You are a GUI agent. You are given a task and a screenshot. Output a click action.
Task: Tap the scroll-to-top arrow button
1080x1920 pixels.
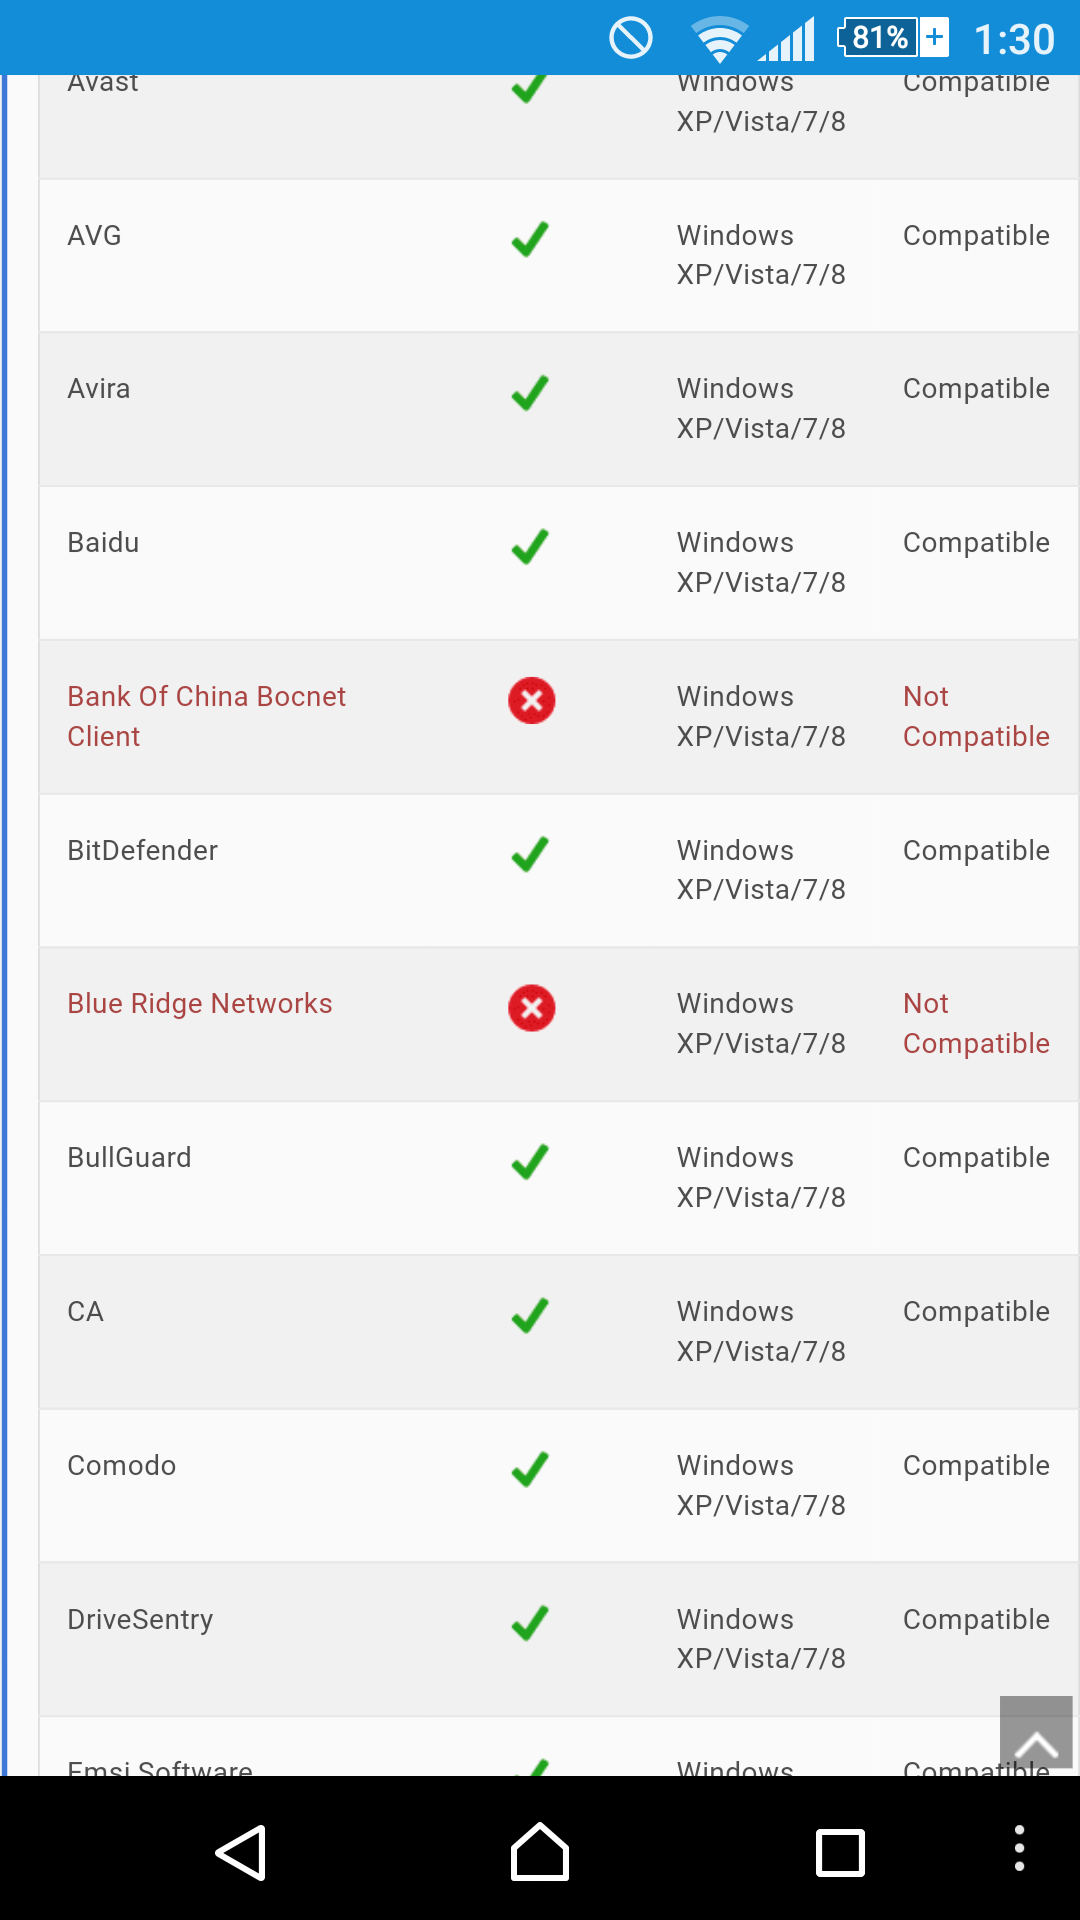[1036, 1732]
